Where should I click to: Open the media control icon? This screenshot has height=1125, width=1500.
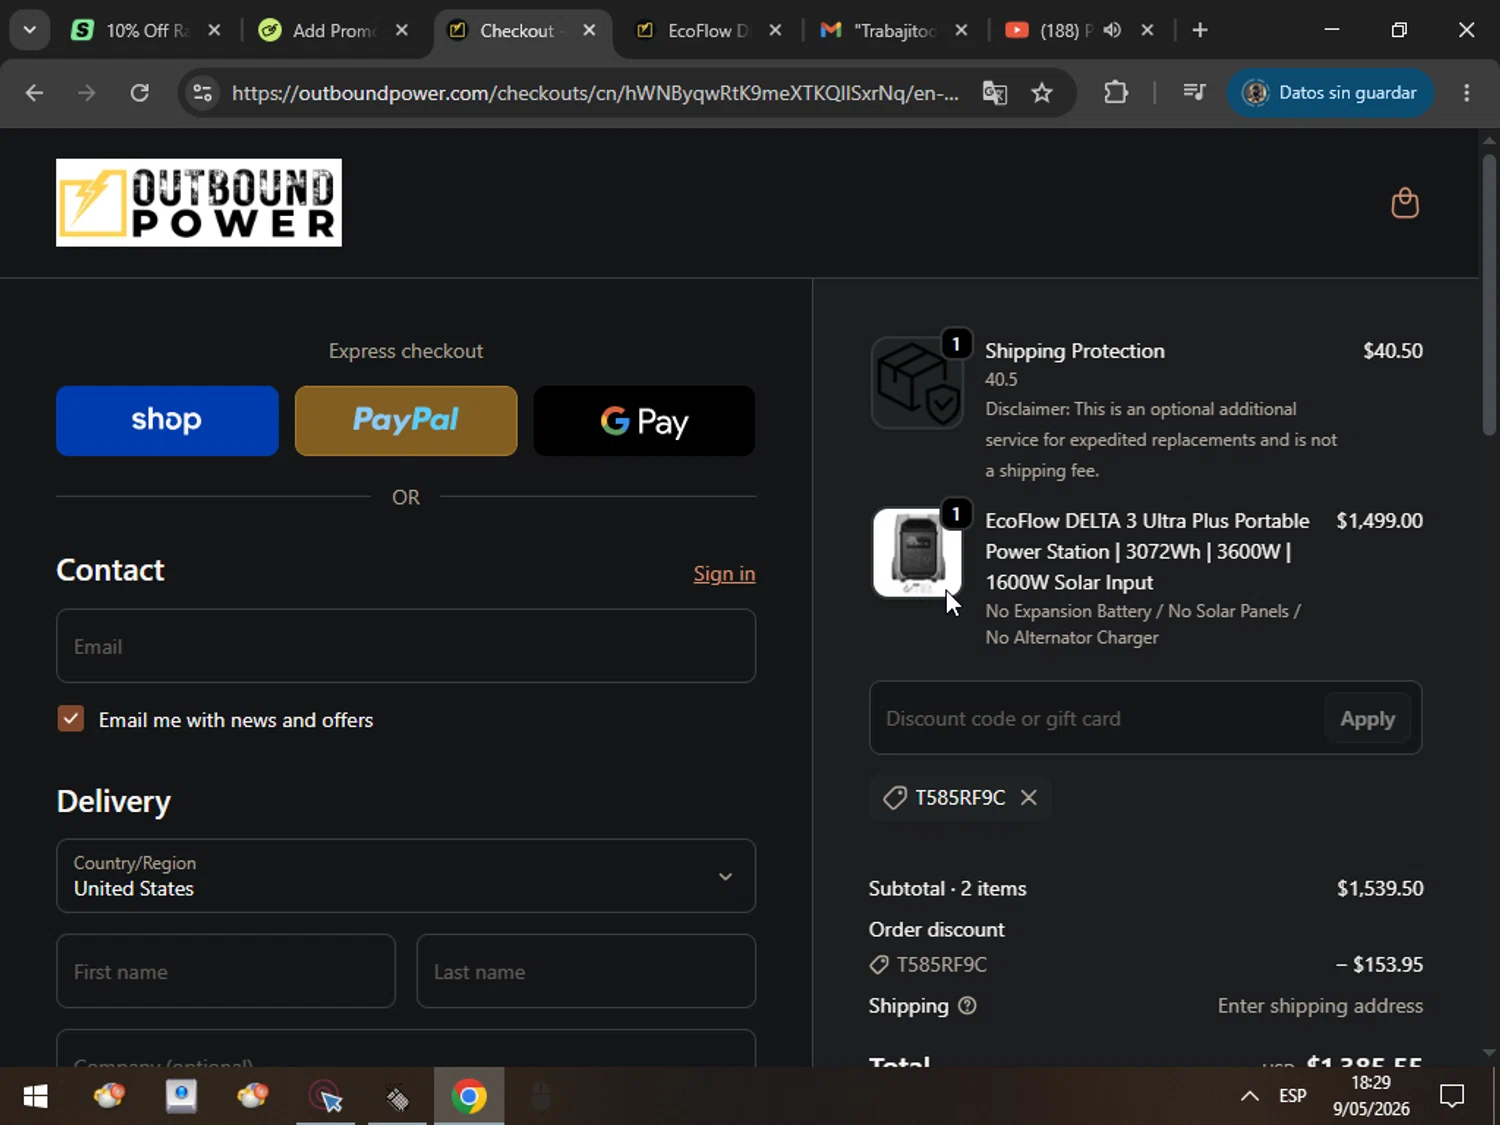pyautogui.click(x=1194, y=93)
